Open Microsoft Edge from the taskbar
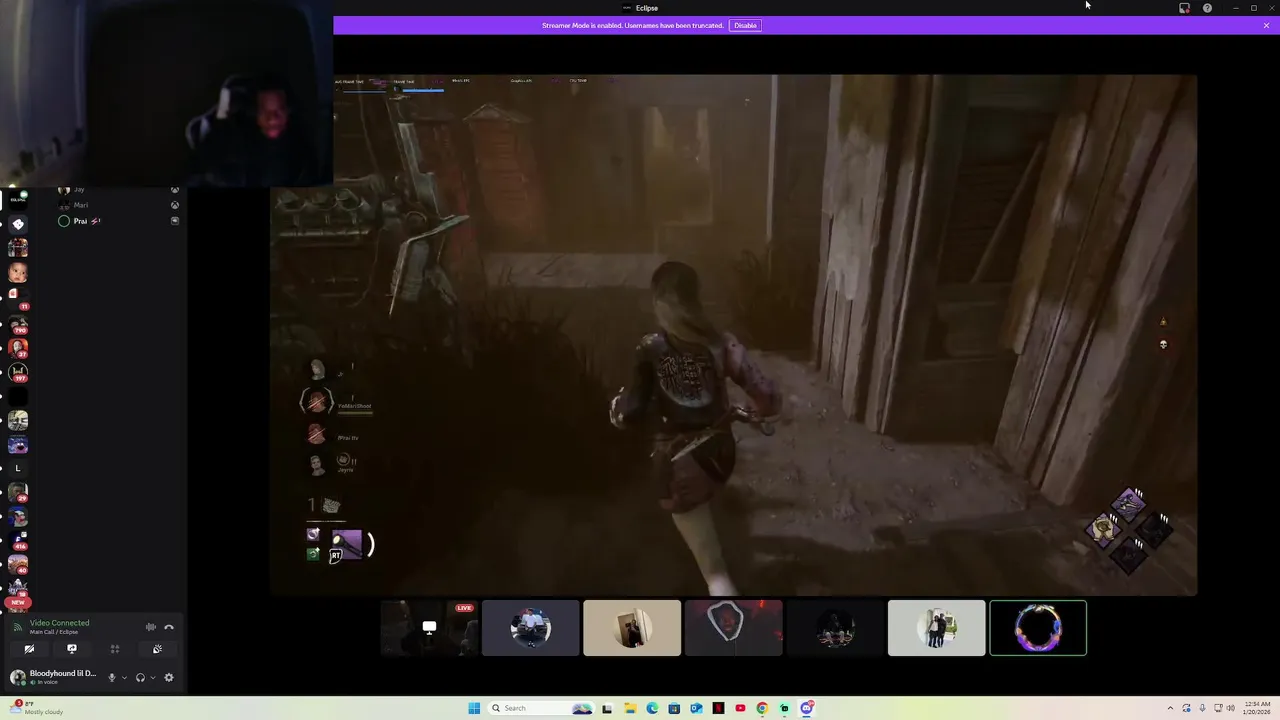Viewport: 1280px width, 720px height. (652, 708)
